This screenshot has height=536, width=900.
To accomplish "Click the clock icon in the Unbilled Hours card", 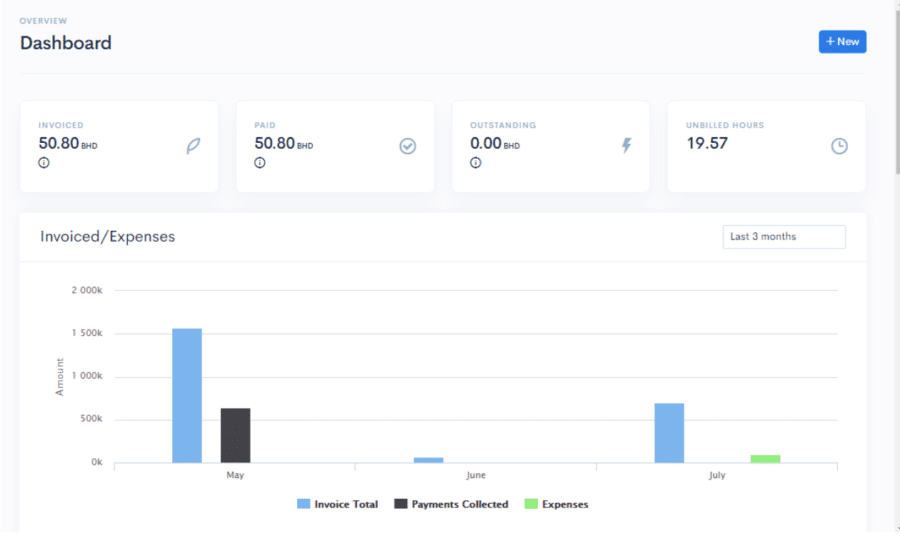I will point(839,146).
